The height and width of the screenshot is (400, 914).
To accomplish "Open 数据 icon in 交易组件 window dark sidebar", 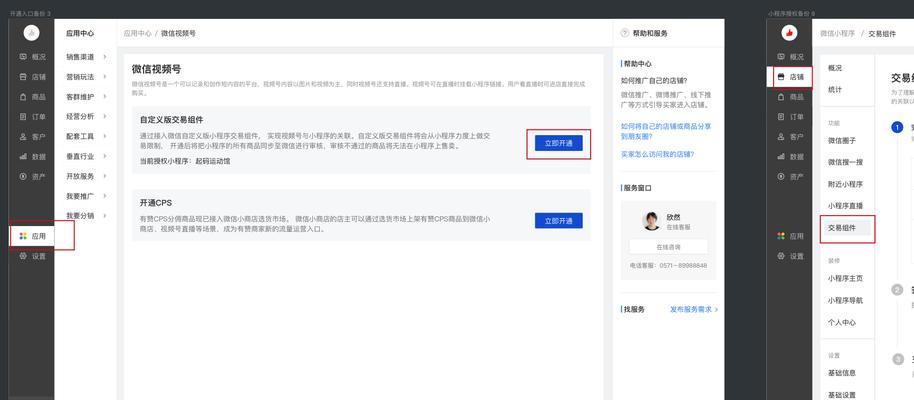I will point(782,156).
